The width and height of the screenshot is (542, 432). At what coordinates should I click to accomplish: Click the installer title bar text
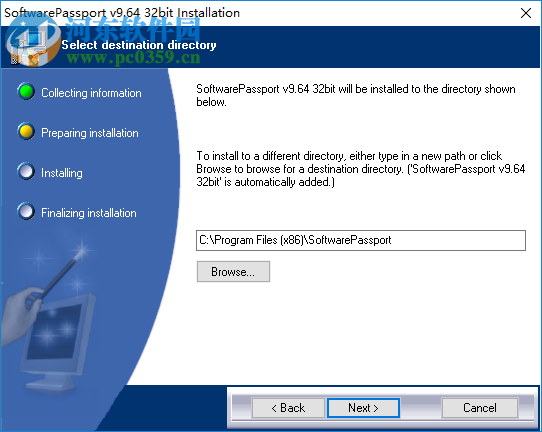pyautogui.click(x=122, y=13)
